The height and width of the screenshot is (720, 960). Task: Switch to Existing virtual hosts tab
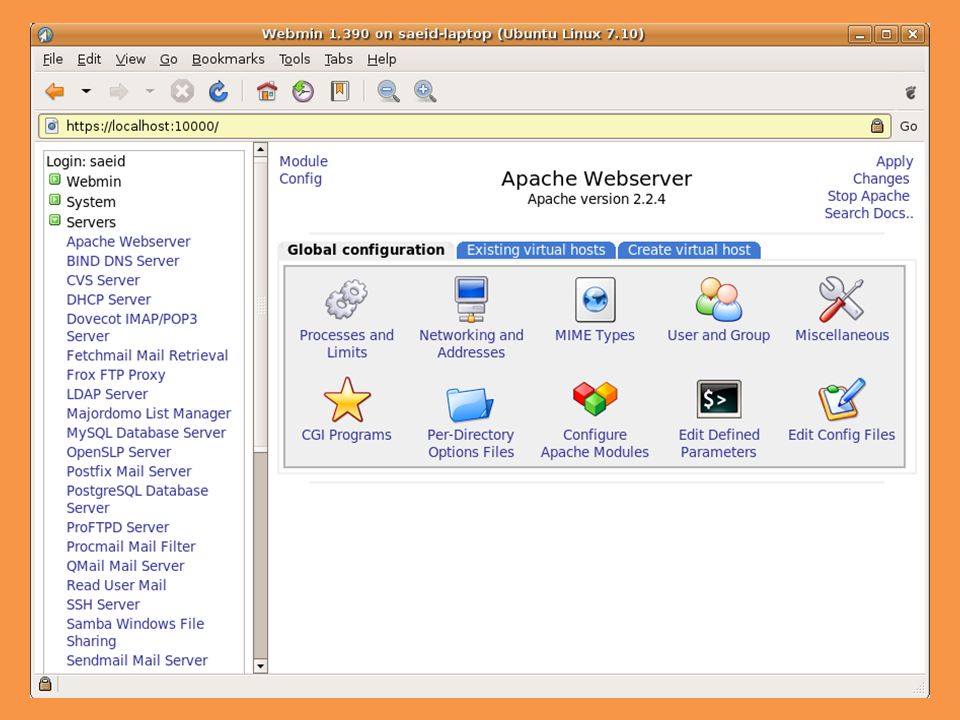point(536,250)
